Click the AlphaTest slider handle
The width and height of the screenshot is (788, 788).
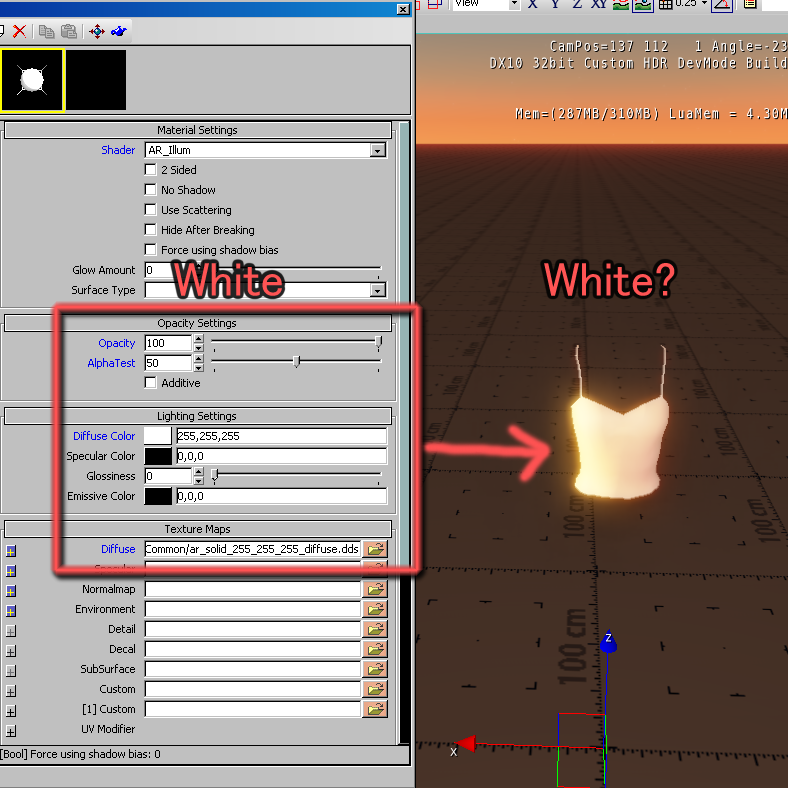(297, 362)
